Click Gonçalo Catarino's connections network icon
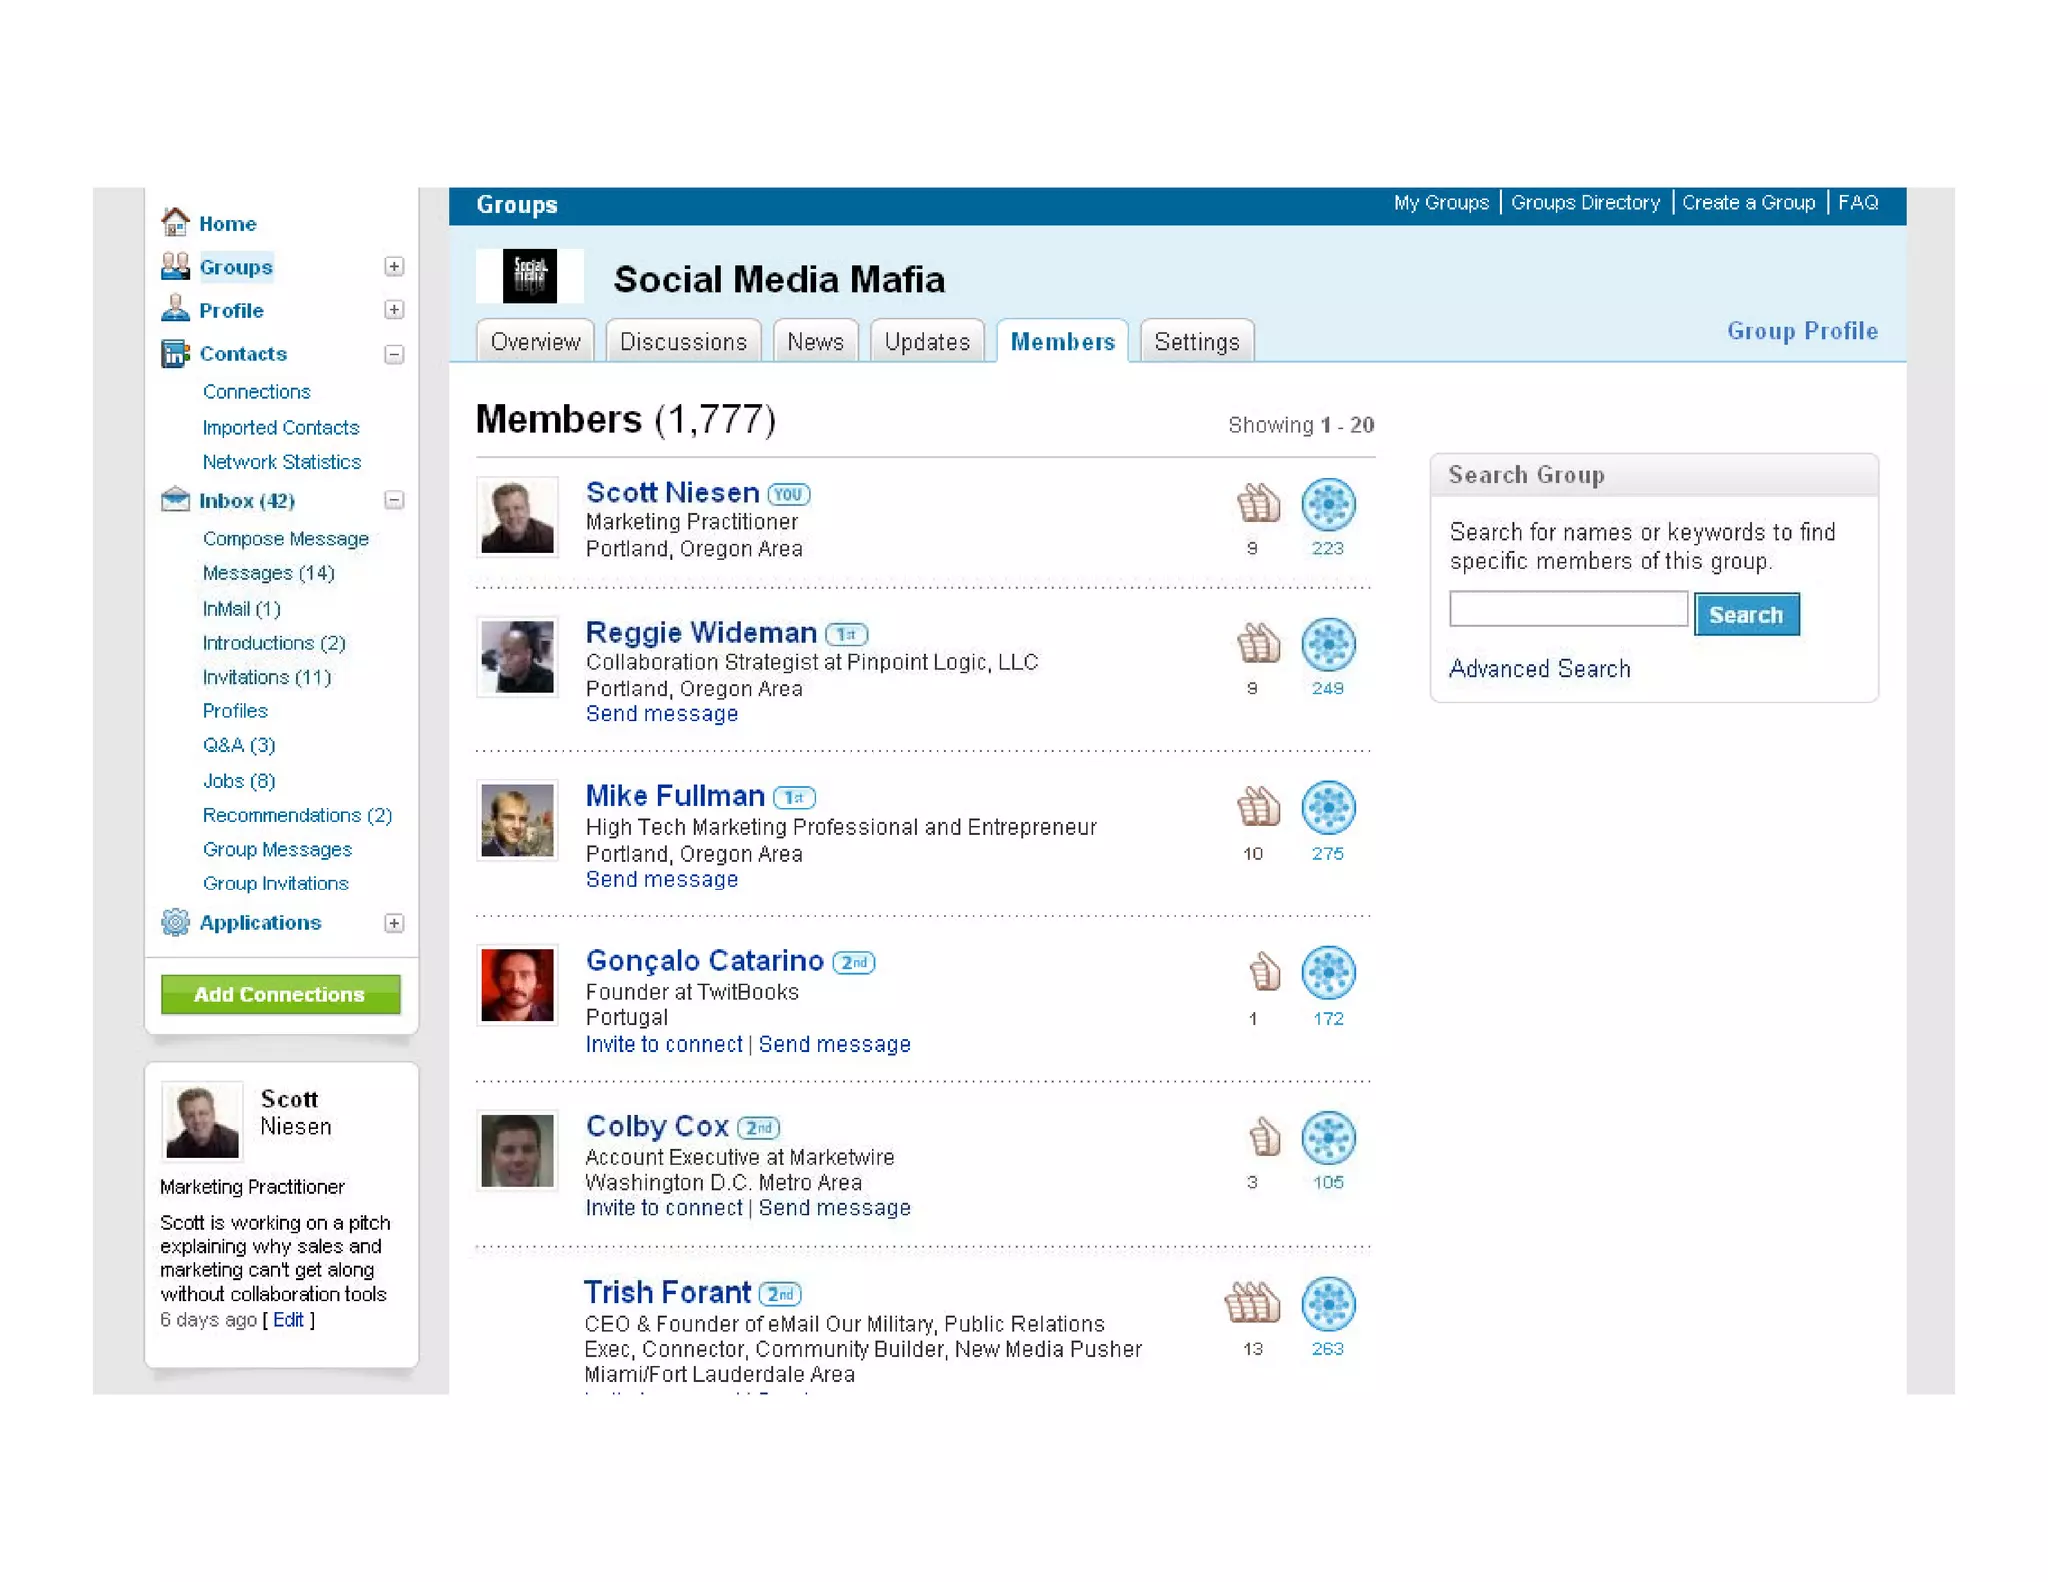The height and width of the screenshot is (1582, 2048). (x=1328, y=972)
